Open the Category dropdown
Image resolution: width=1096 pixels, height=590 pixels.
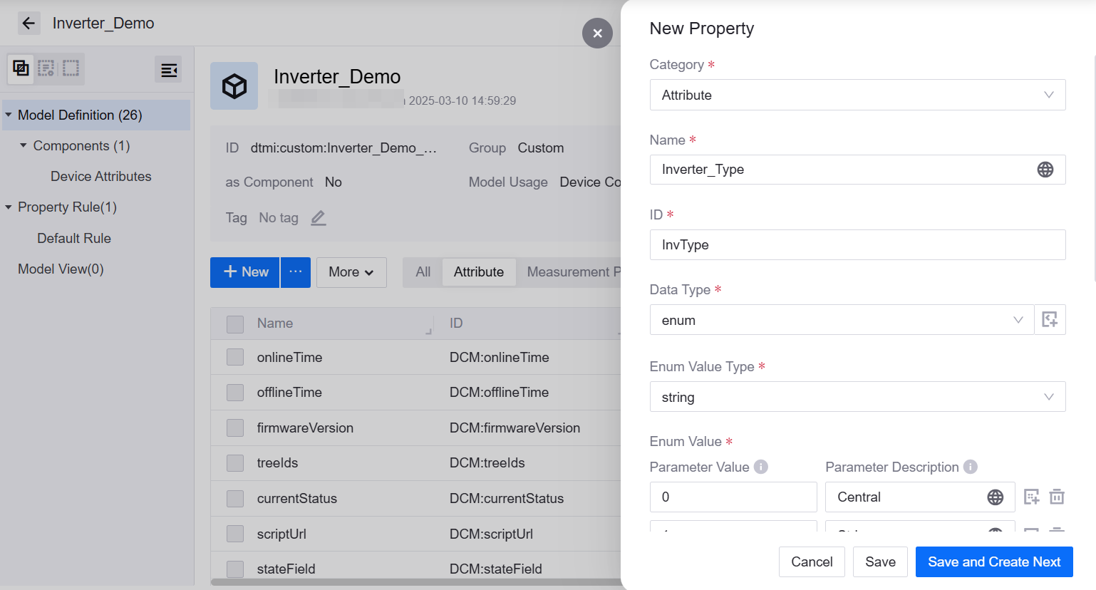[x=857, y=95]
